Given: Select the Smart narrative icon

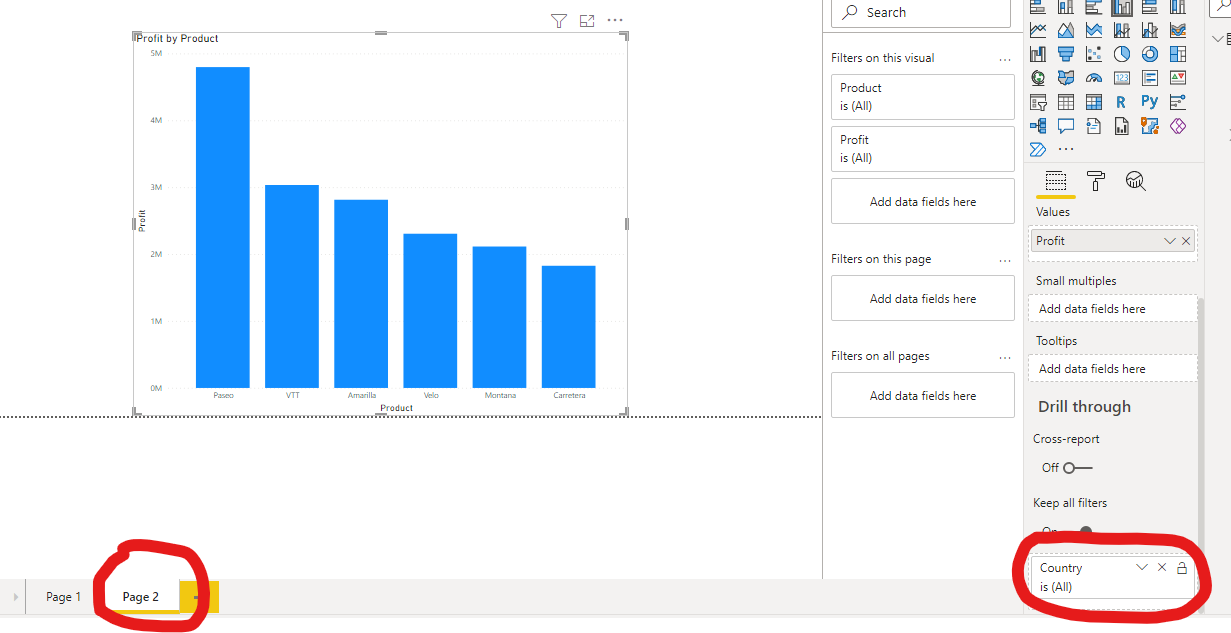Looking at the screenshot, I should (x=1094, y=126).
